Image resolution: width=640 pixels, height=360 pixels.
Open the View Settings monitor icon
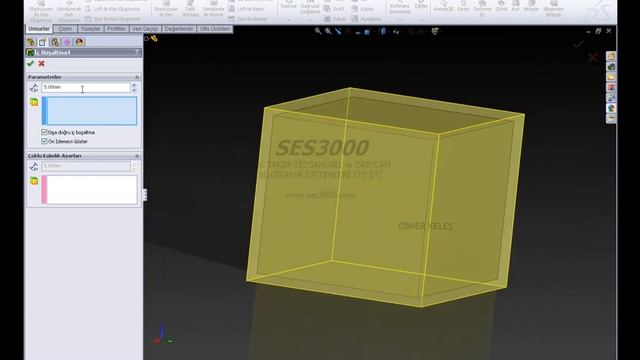coord(435,31)
